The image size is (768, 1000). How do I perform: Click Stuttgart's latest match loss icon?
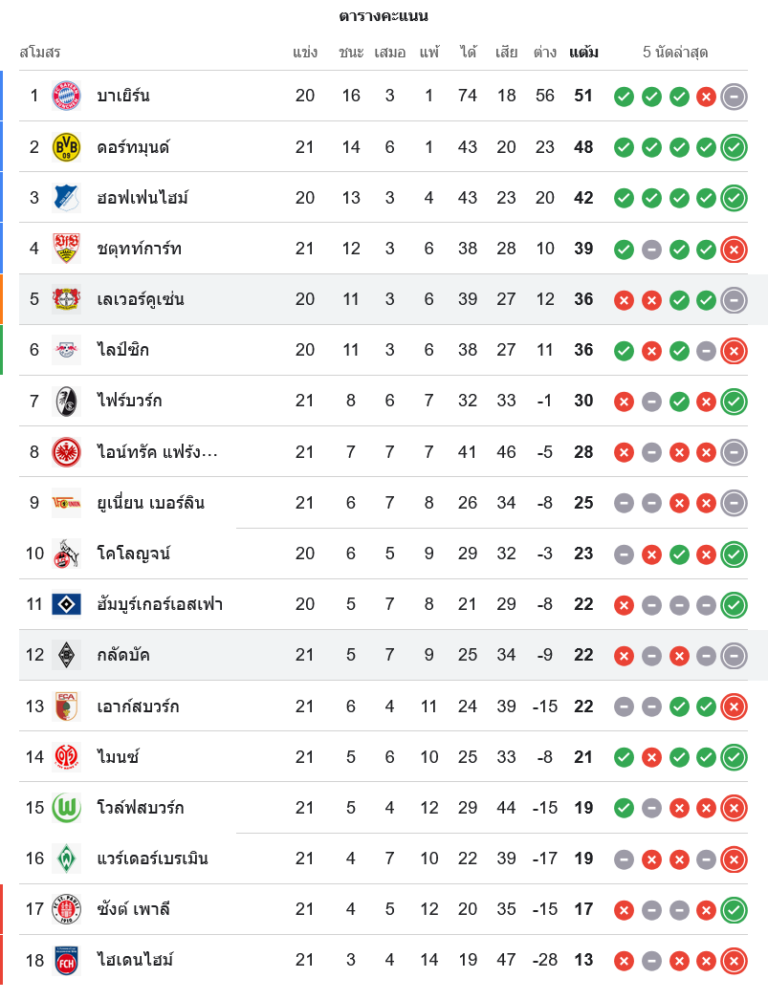[x=734, y=248]
